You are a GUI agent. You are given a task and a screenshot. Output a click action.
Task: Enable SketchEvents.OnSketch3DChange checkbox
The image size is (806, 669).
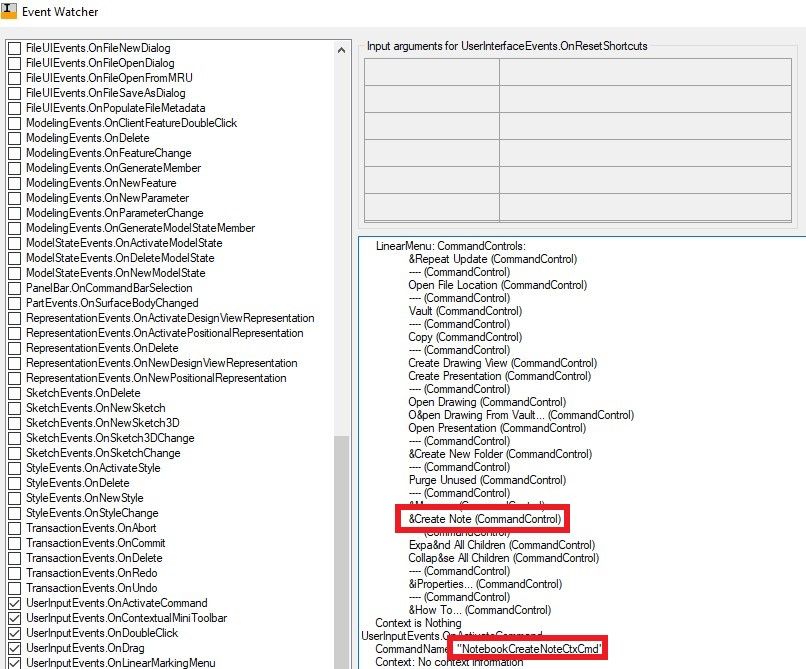click(x=14, y=438)
